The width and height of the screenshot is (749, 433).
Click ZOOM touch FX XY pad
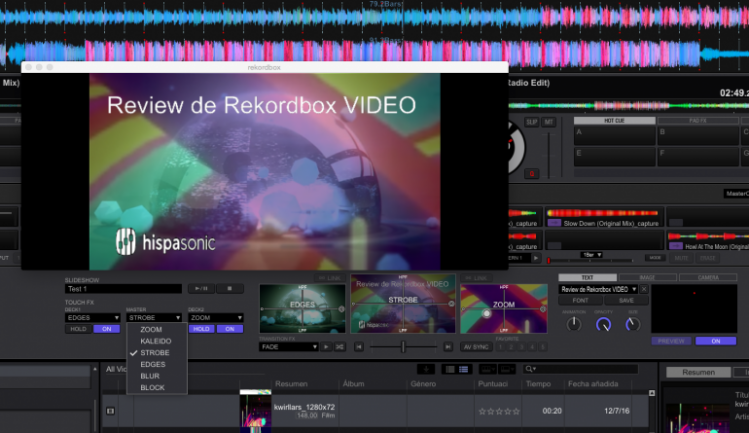(x=503, y=308)
